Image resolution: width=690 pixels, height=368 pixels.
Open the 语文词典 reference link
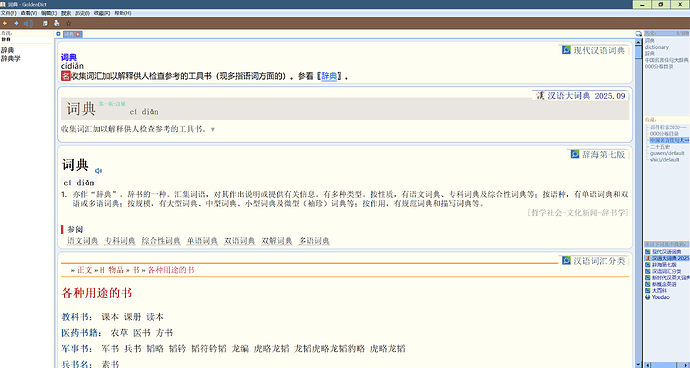[x=83, y=241]
